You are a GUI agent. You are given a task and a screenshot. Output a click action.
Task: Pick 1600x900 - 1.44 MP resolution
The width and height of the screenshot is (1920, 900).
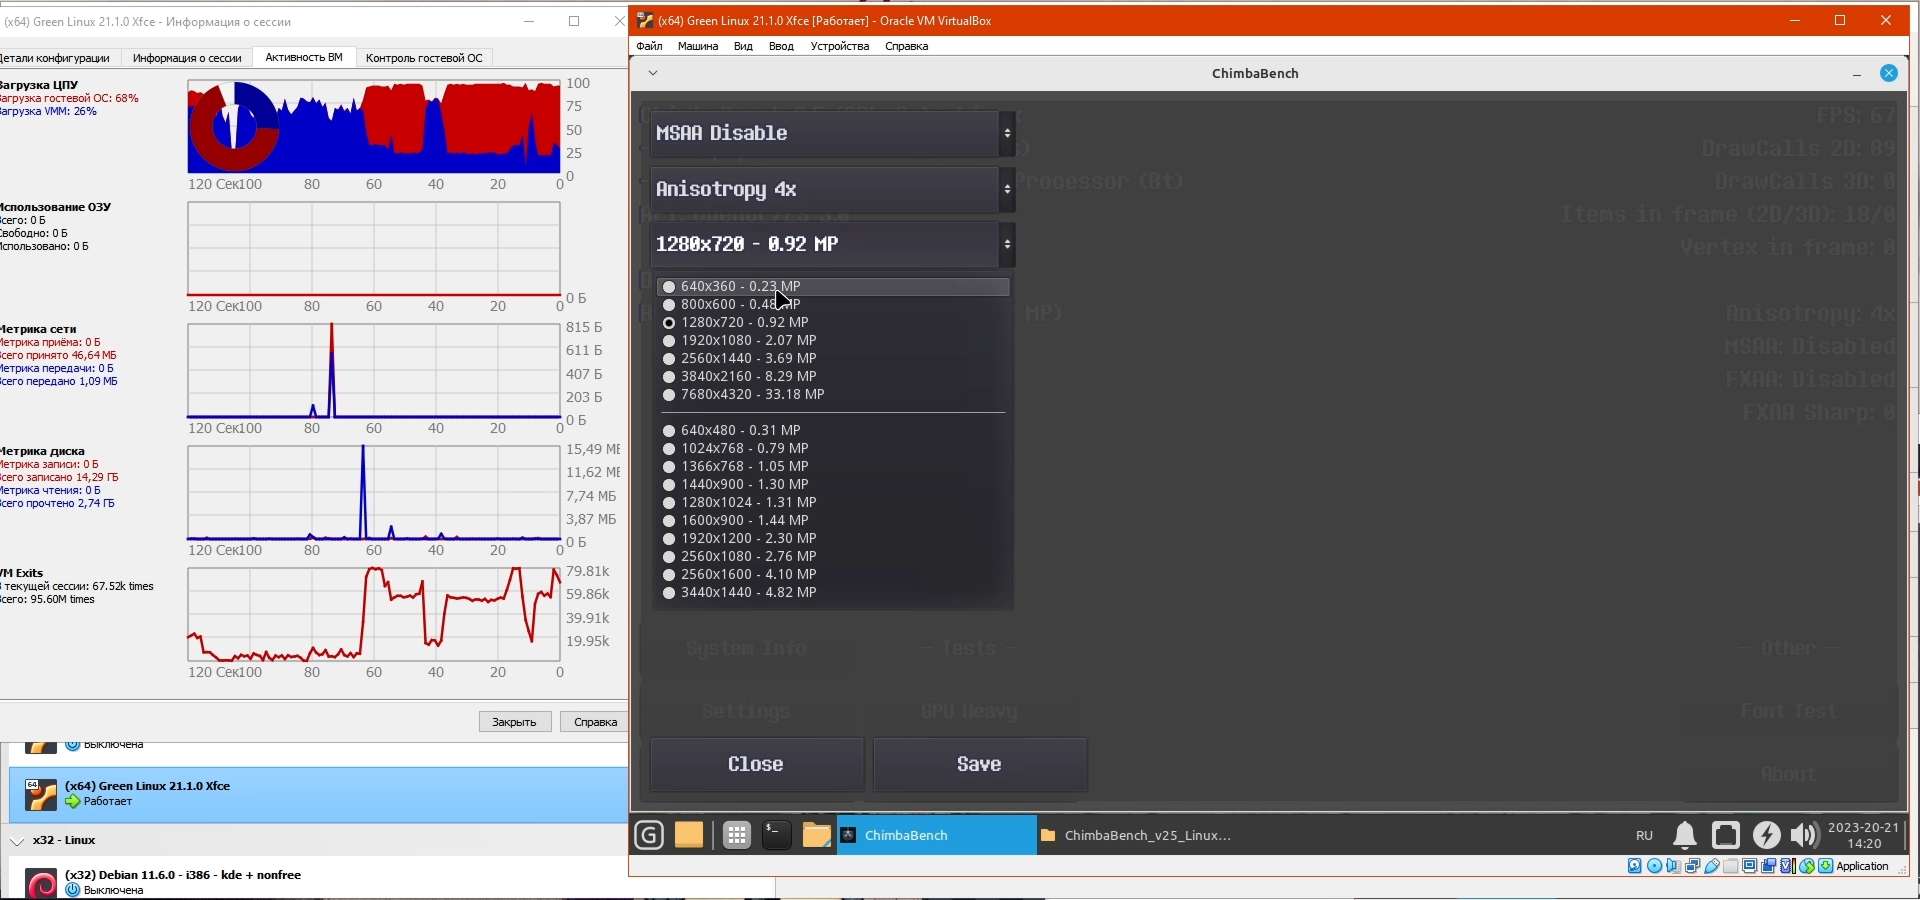pyautogui.click(x=833, y=521)
